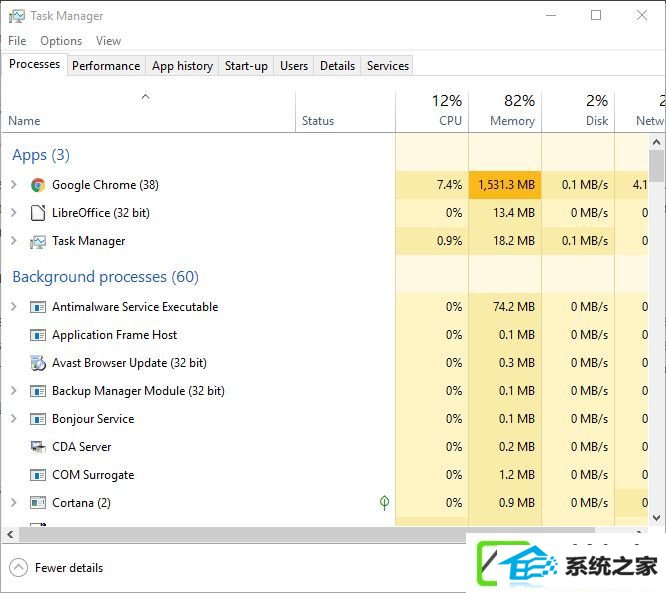Viewport: 666px width, 593px height.
Task: Click the vertical scrollbar up arrow
Action: point(656,142)
